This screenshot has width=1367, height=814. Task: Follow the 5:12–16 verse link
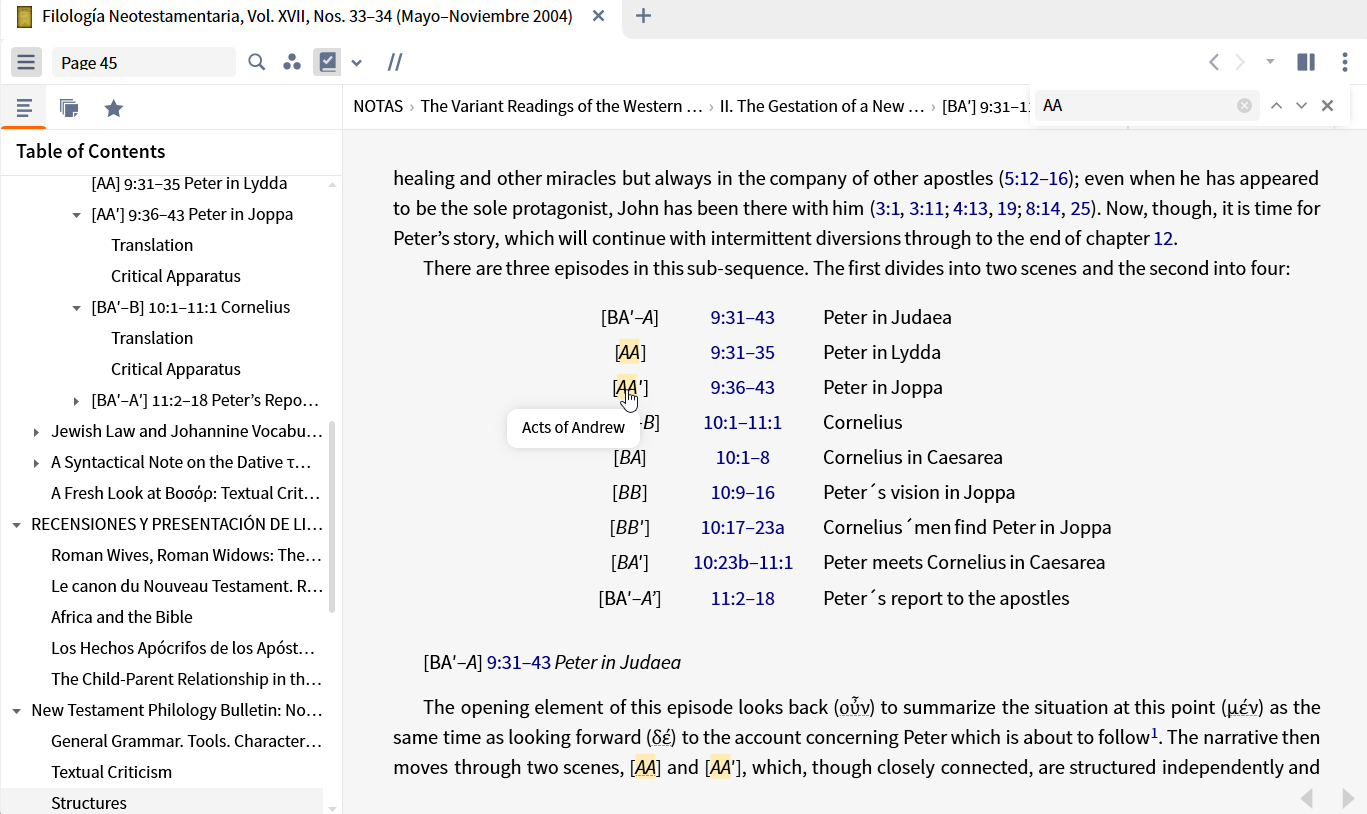[x=1036, y=178]
